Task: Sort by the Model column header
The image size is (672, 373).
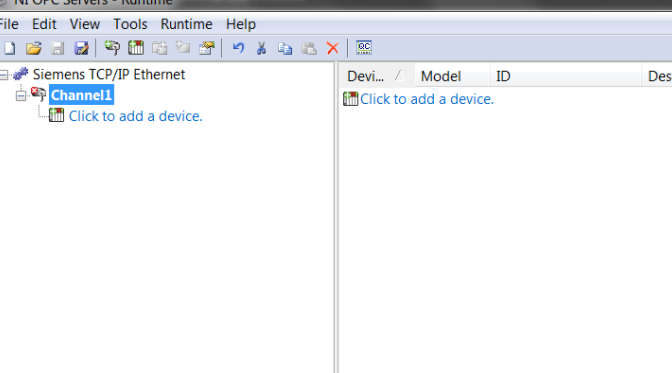Action: (453, 76)
